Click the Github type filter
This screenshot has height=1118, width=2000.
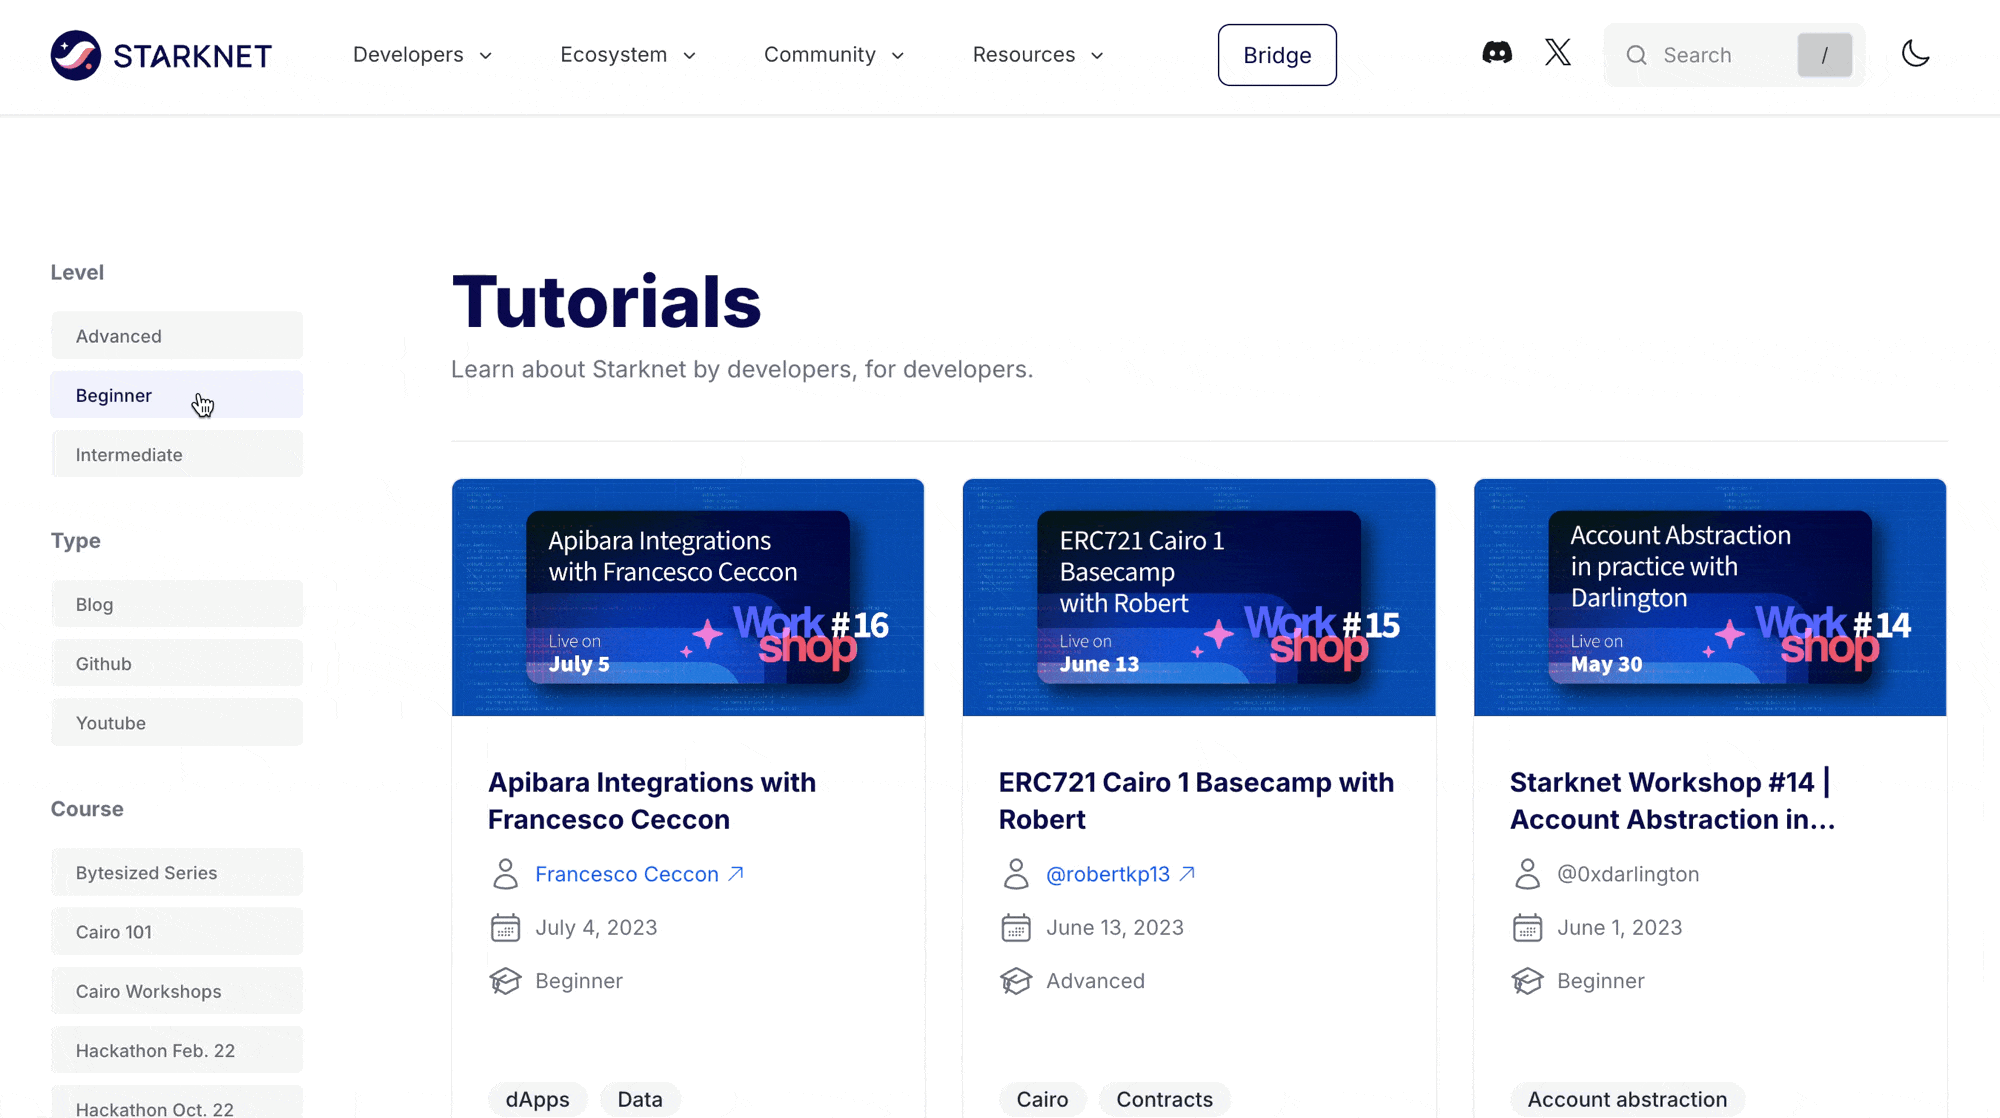click(x=176, y=663)
